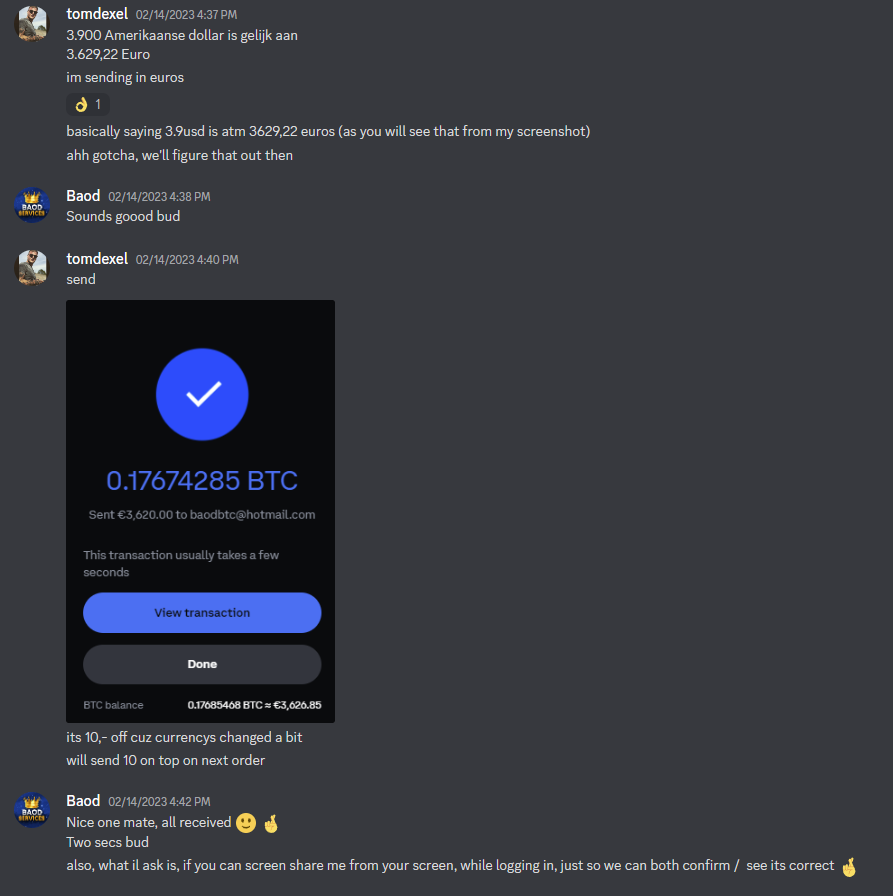Click the 'View transaction' button
This screenshot has width=893, height=896.
tap(202, 613)
